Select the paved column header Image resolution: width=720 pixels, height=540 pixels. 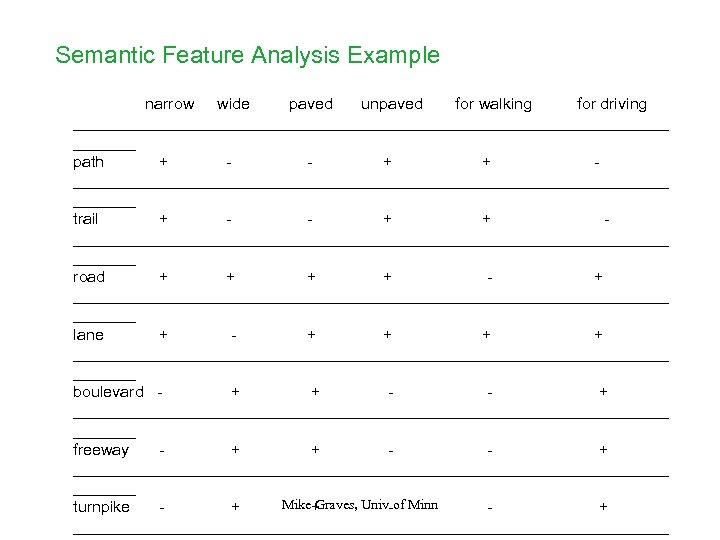(x=310, y=104)
